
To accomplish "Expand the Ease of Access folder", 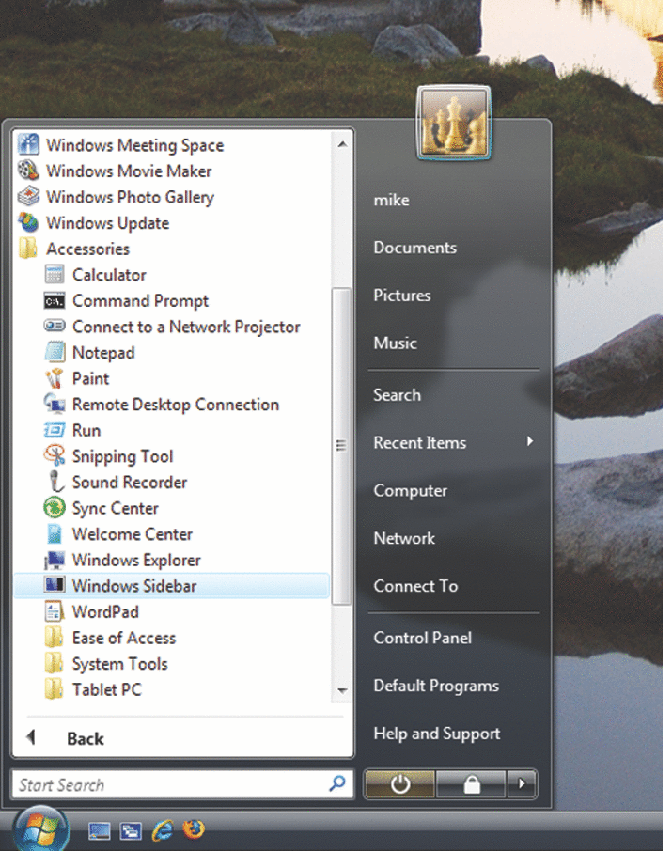I will (x=123, y=638).
